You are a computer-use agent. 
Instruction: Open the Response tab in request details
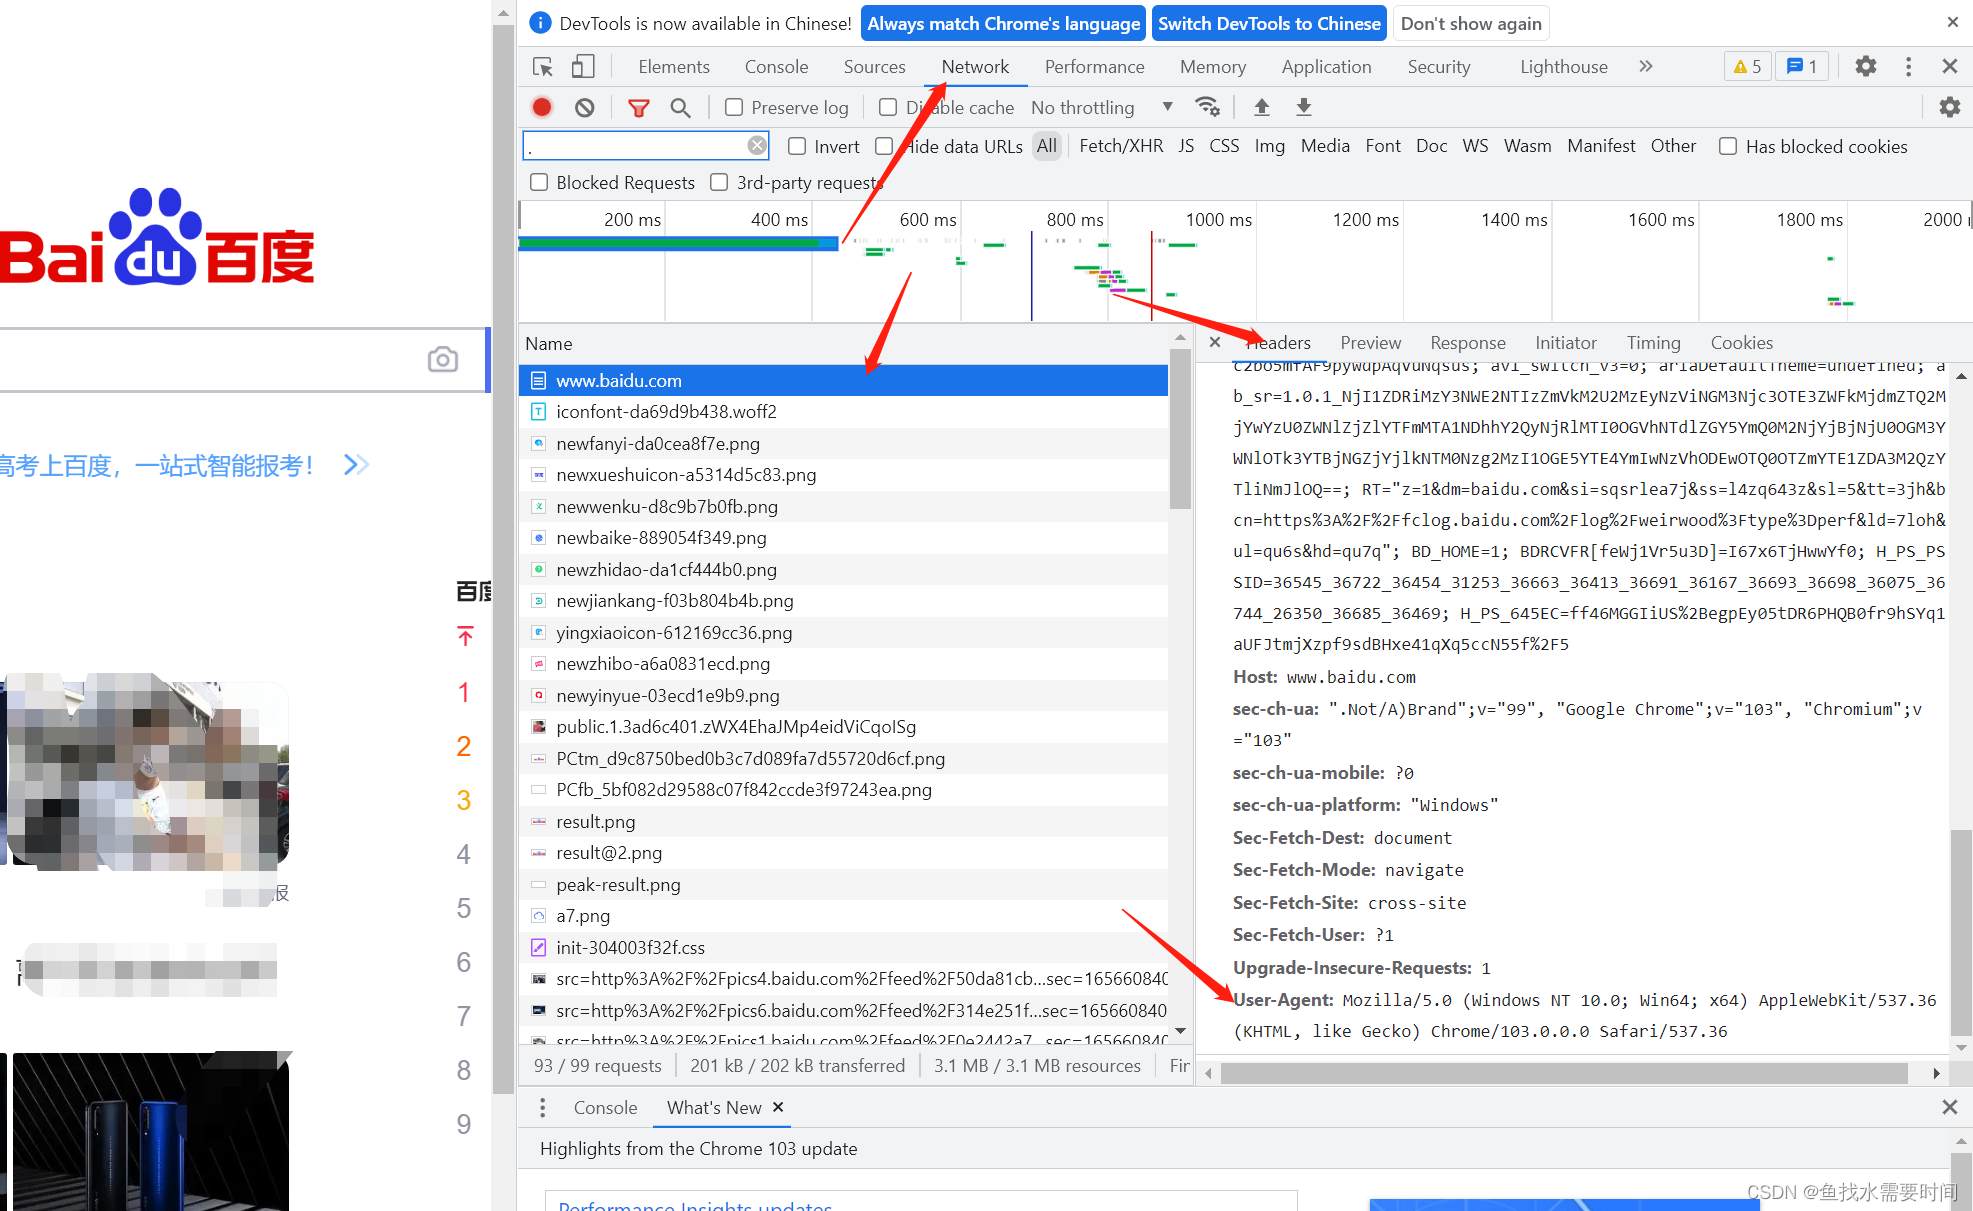1467,343
